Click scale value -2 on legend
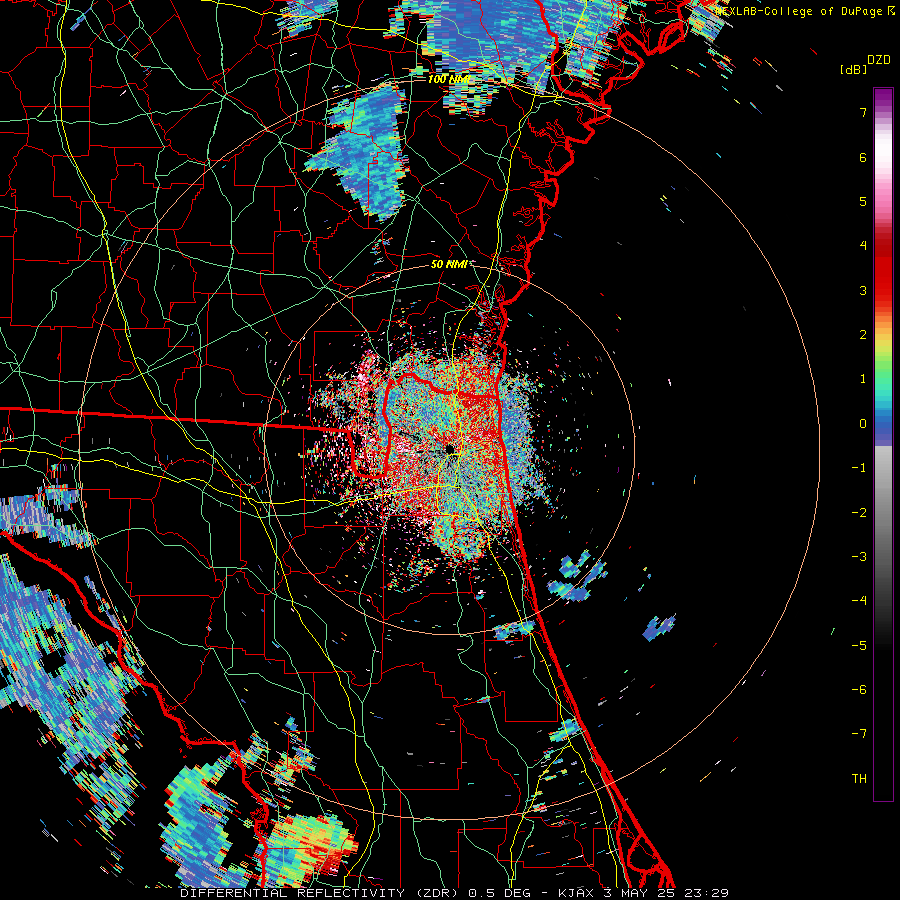Viewport: 900px width, 900px height. [x=859, y=512]
